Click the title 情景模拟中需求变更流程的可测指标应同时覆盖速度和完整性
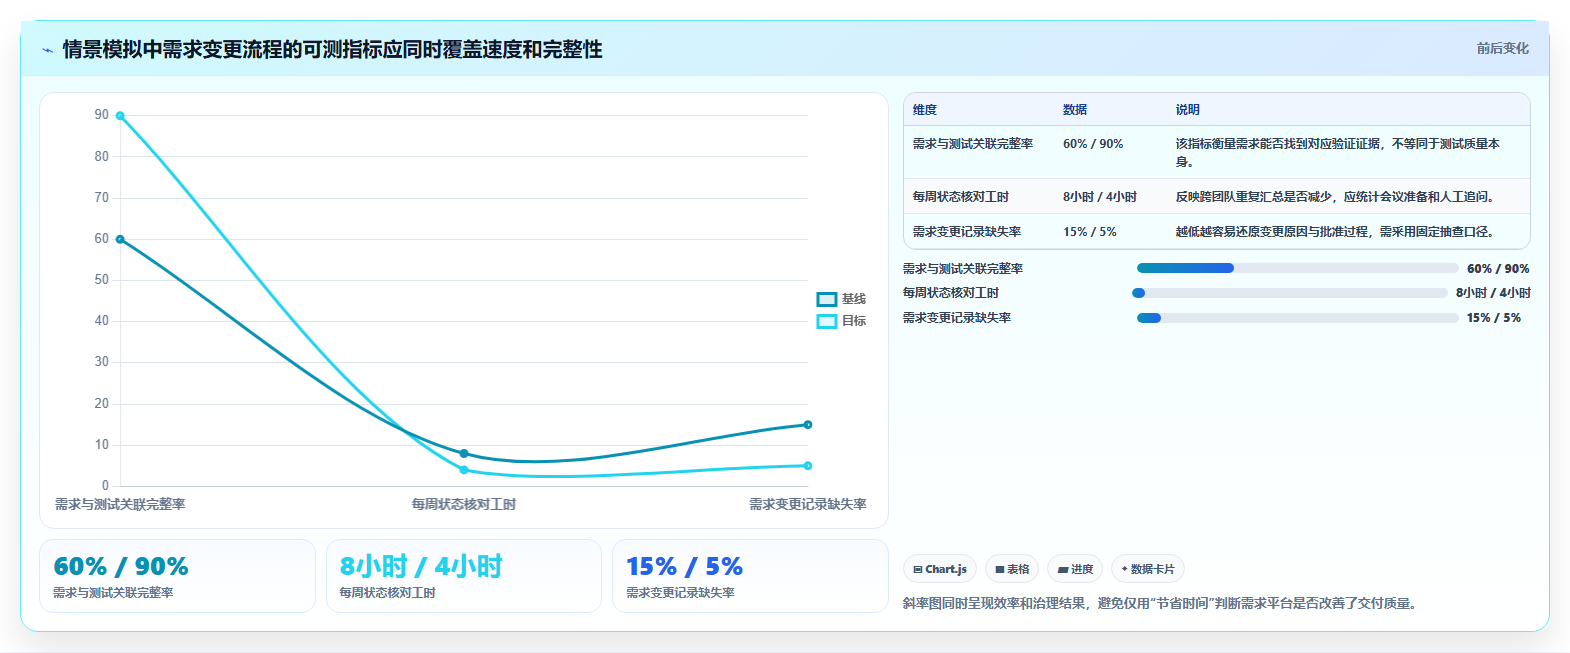Screen dimensions: 1570x653 (x=332, y=49)
